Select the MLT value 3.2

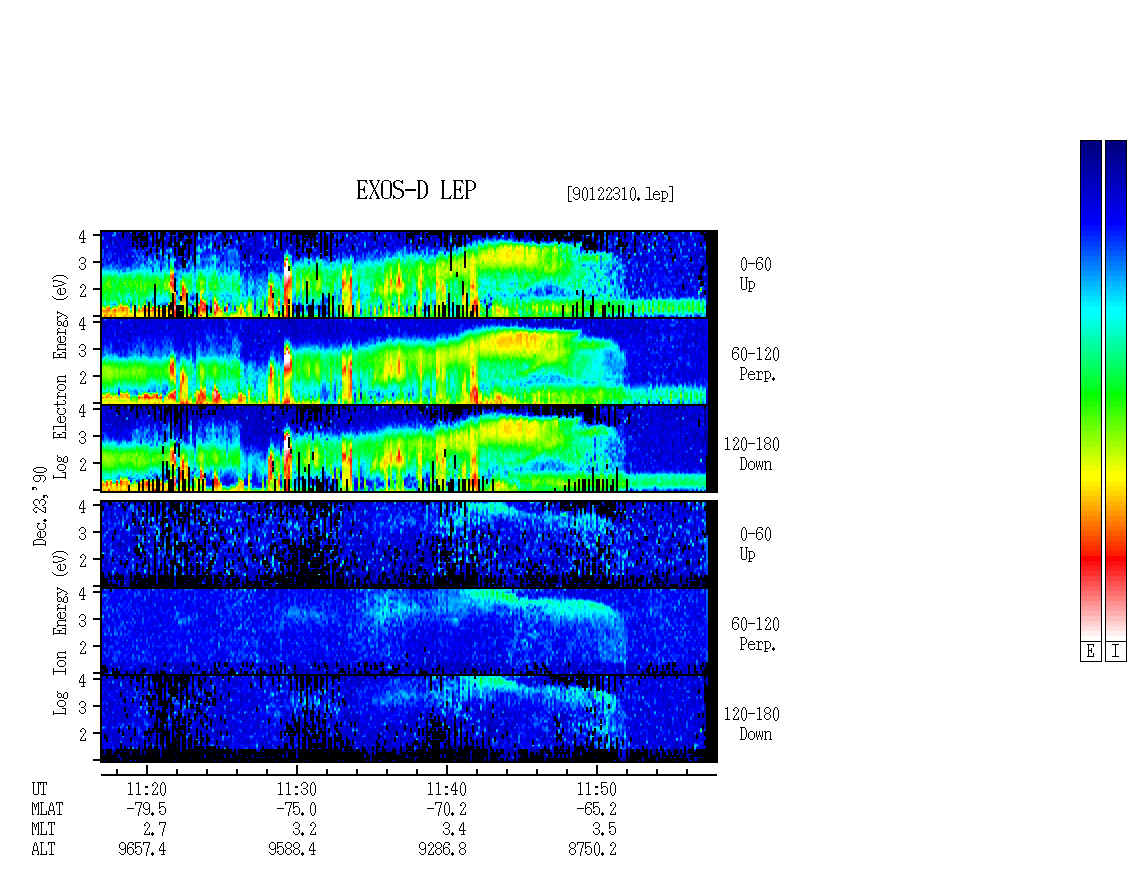305,830
